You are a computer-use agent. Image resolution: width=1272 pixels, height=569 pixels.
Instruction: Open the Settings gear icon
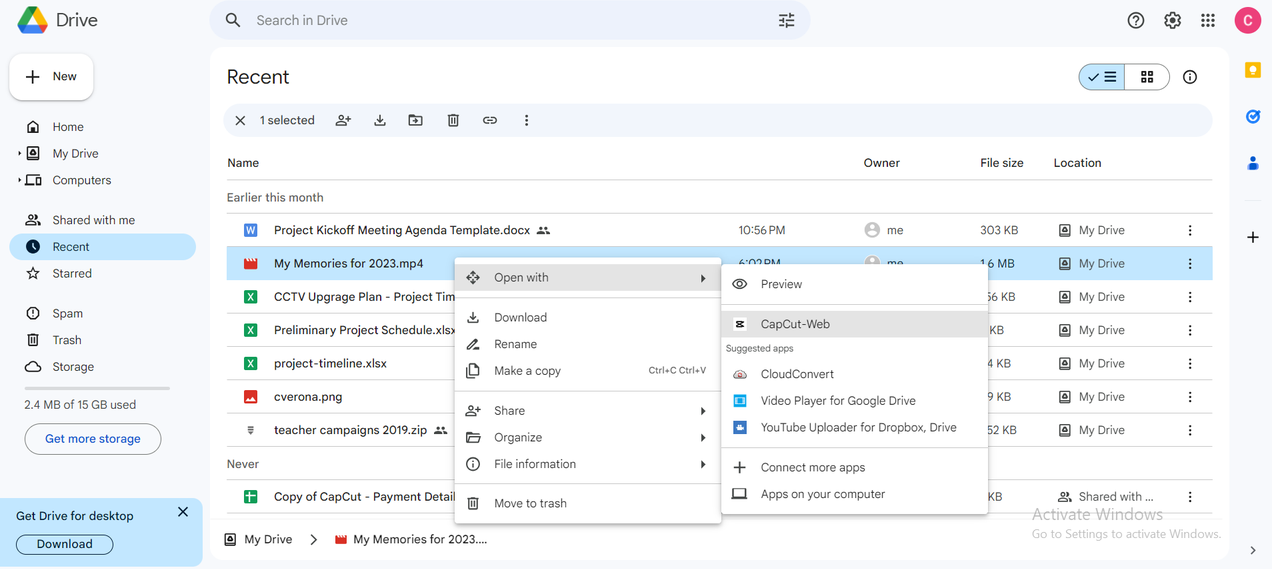point(1172,20)
